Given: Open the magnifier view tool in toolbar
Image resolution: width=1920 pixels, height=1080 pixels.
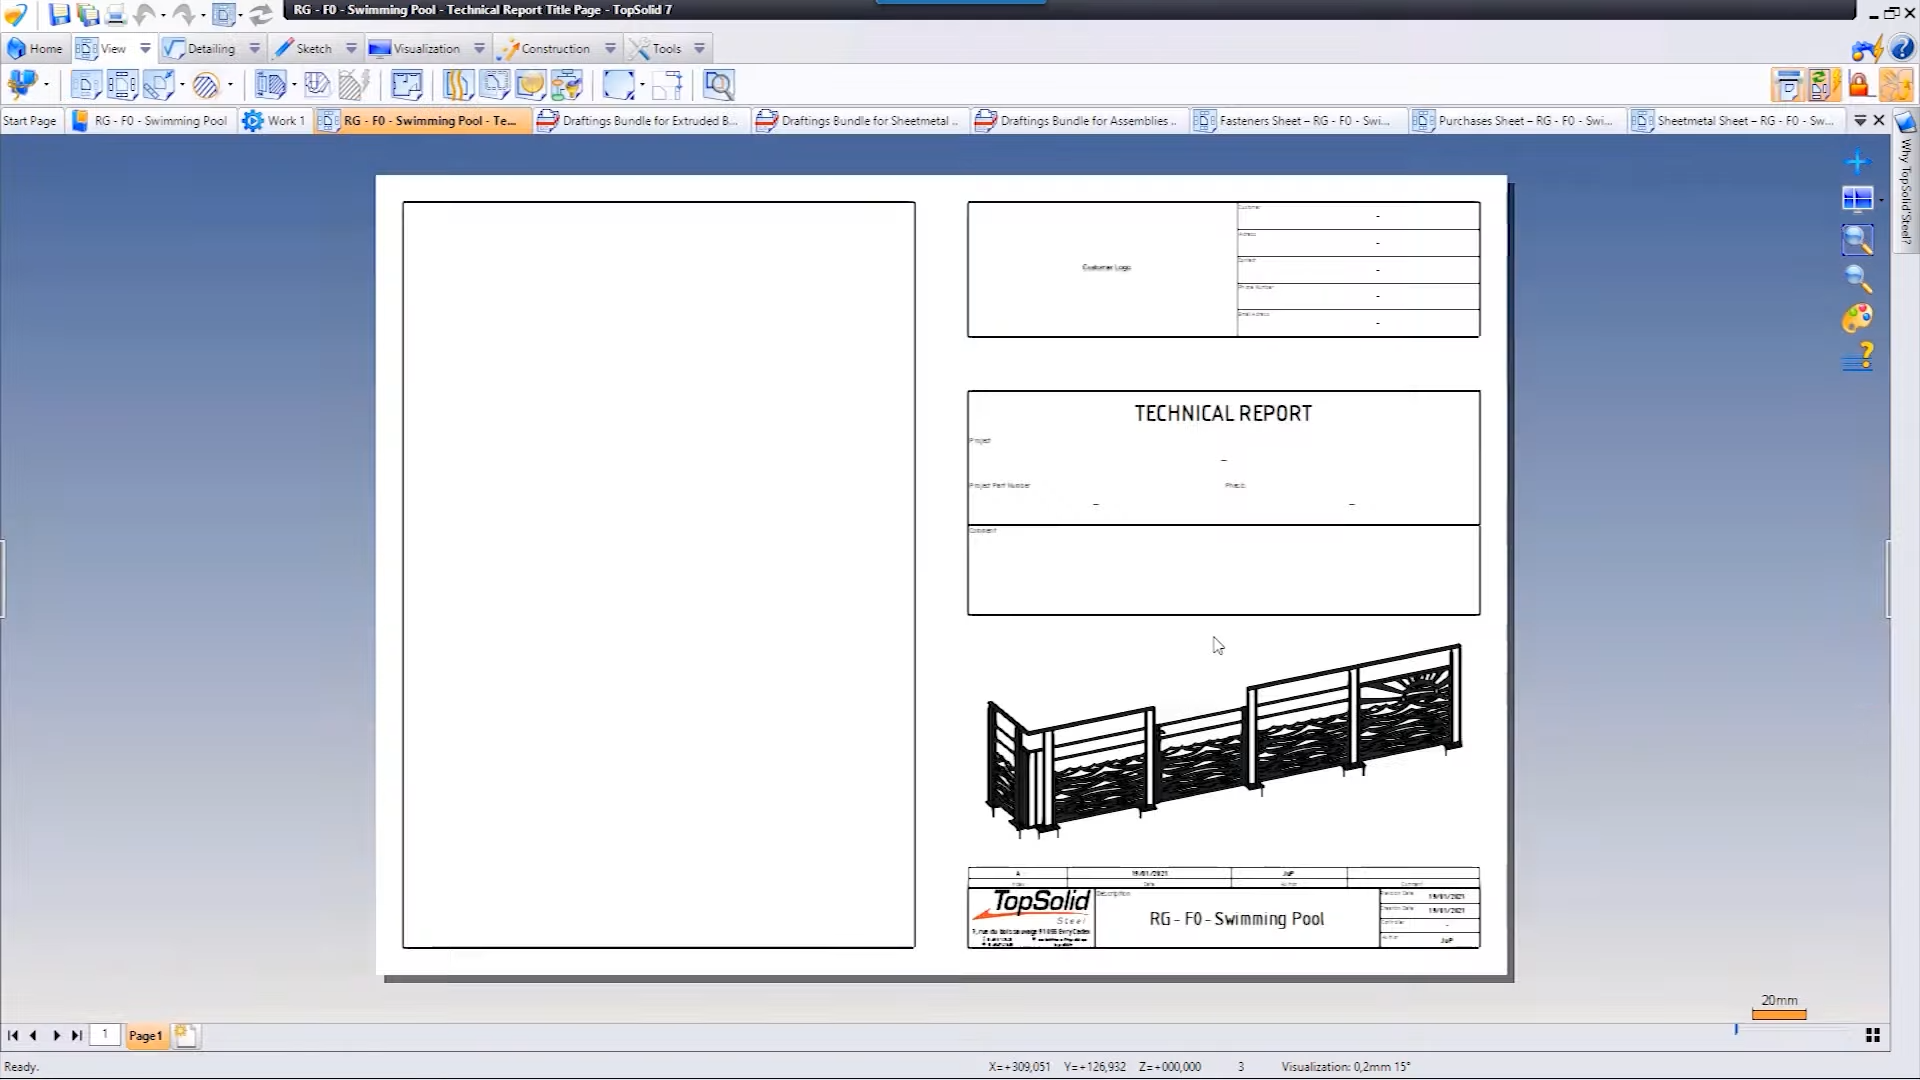Looking at the screenshot, I should pos(718,86).
